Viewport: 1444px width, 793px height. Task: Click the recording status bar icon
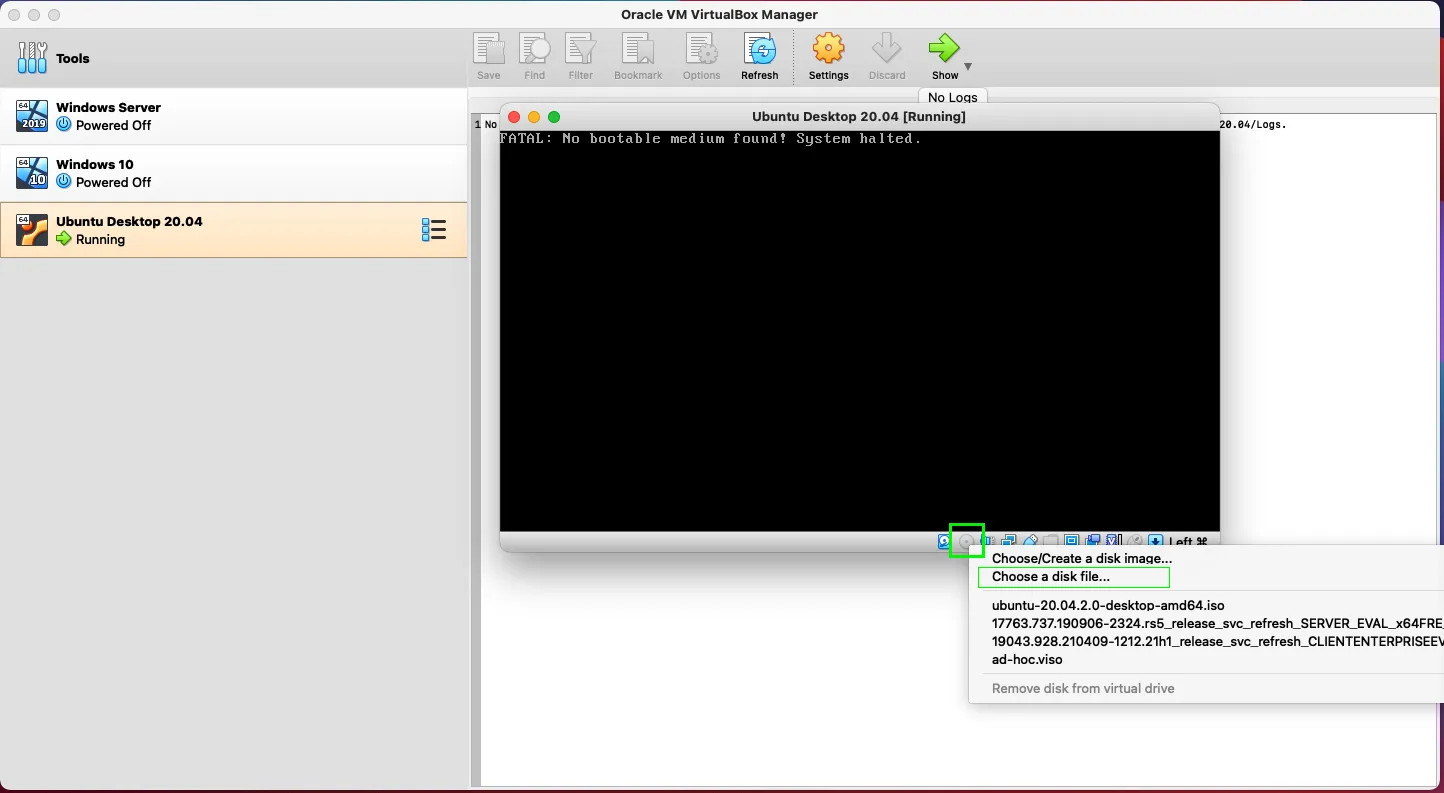(x=1093, y=542)
